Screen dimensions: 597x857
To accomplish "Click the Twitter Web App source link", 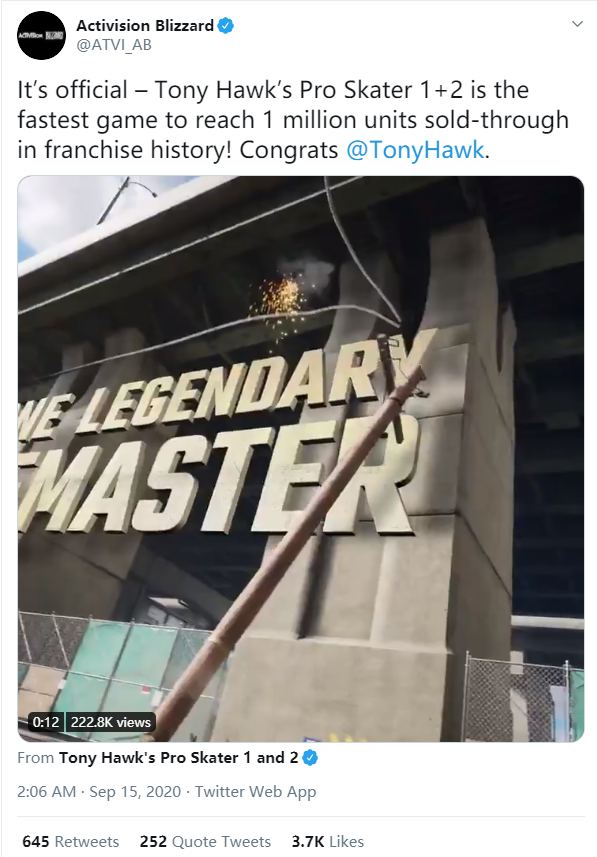I will click(x=256, y=791).
